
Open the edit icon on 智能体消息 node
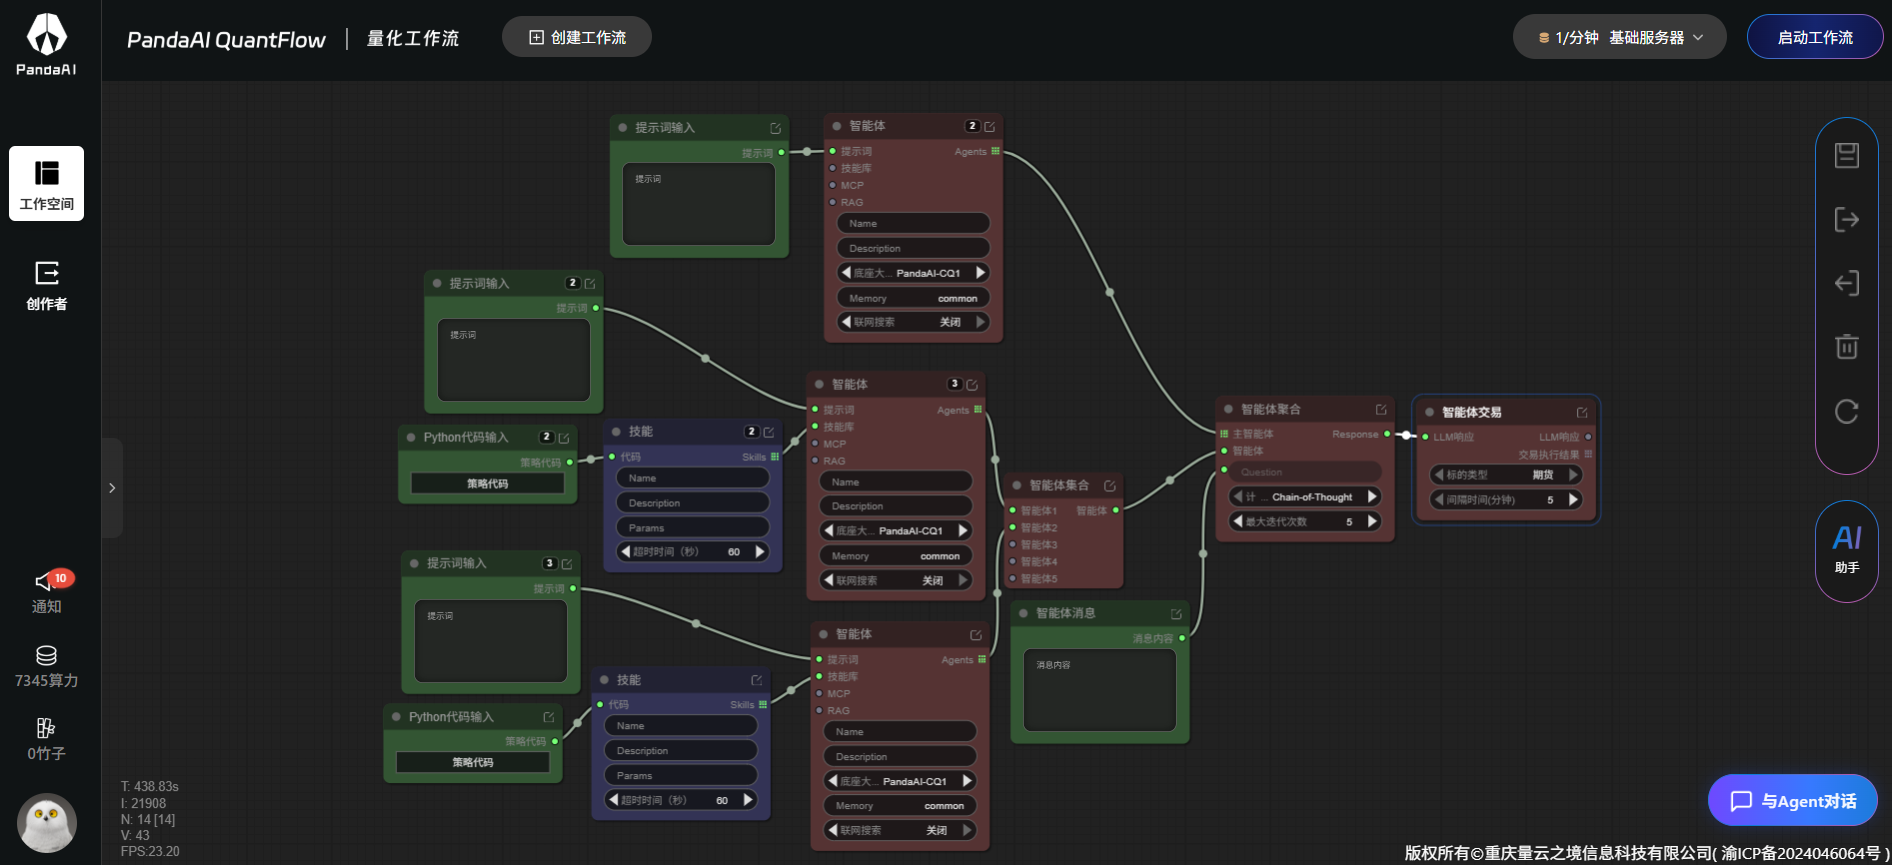[1176, 613]
